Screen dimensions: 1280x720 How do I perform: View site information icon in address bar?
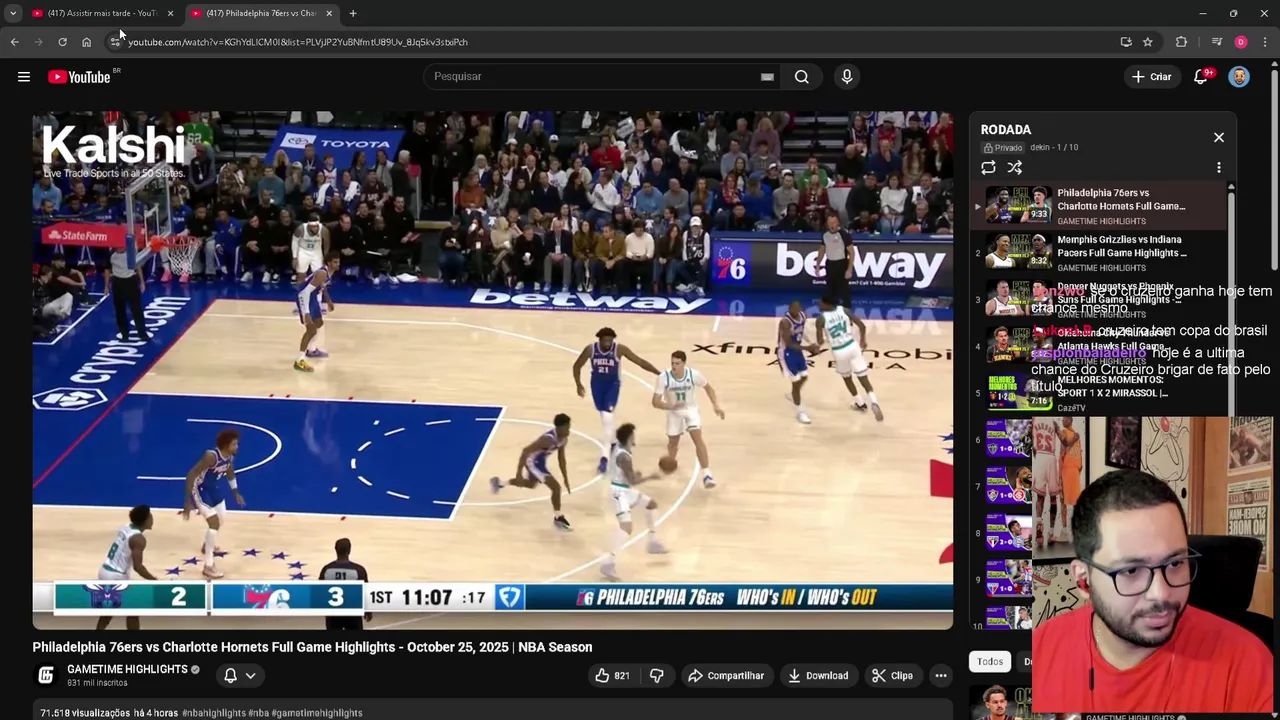(115, 42)
